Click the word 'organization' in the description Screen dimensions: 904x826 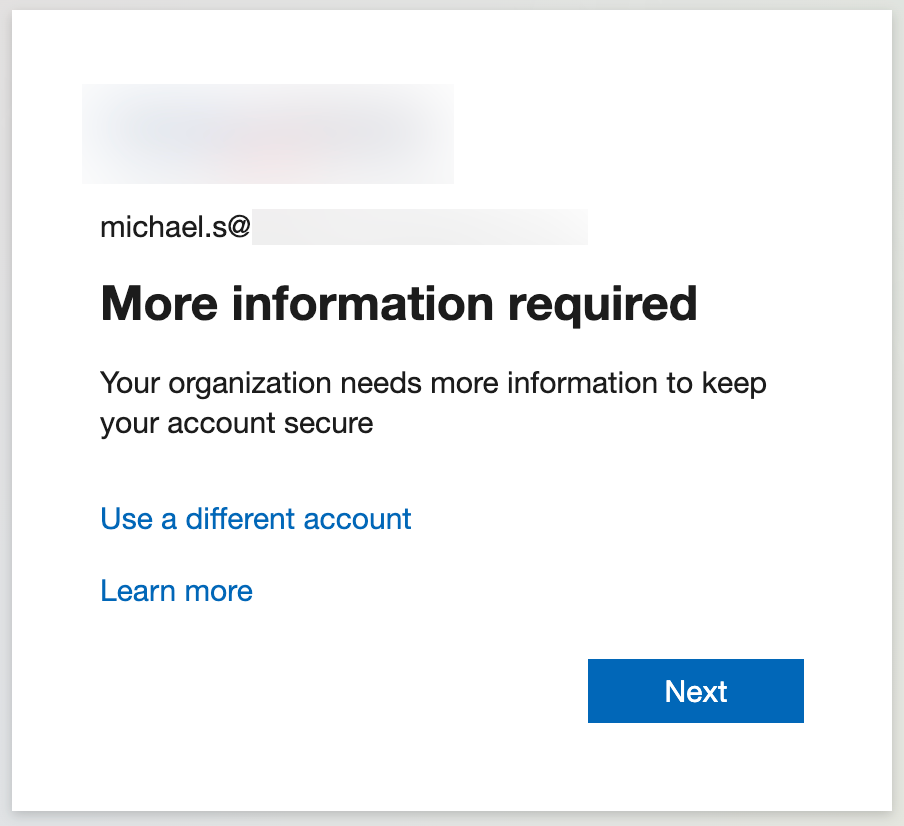coord(250,384)
